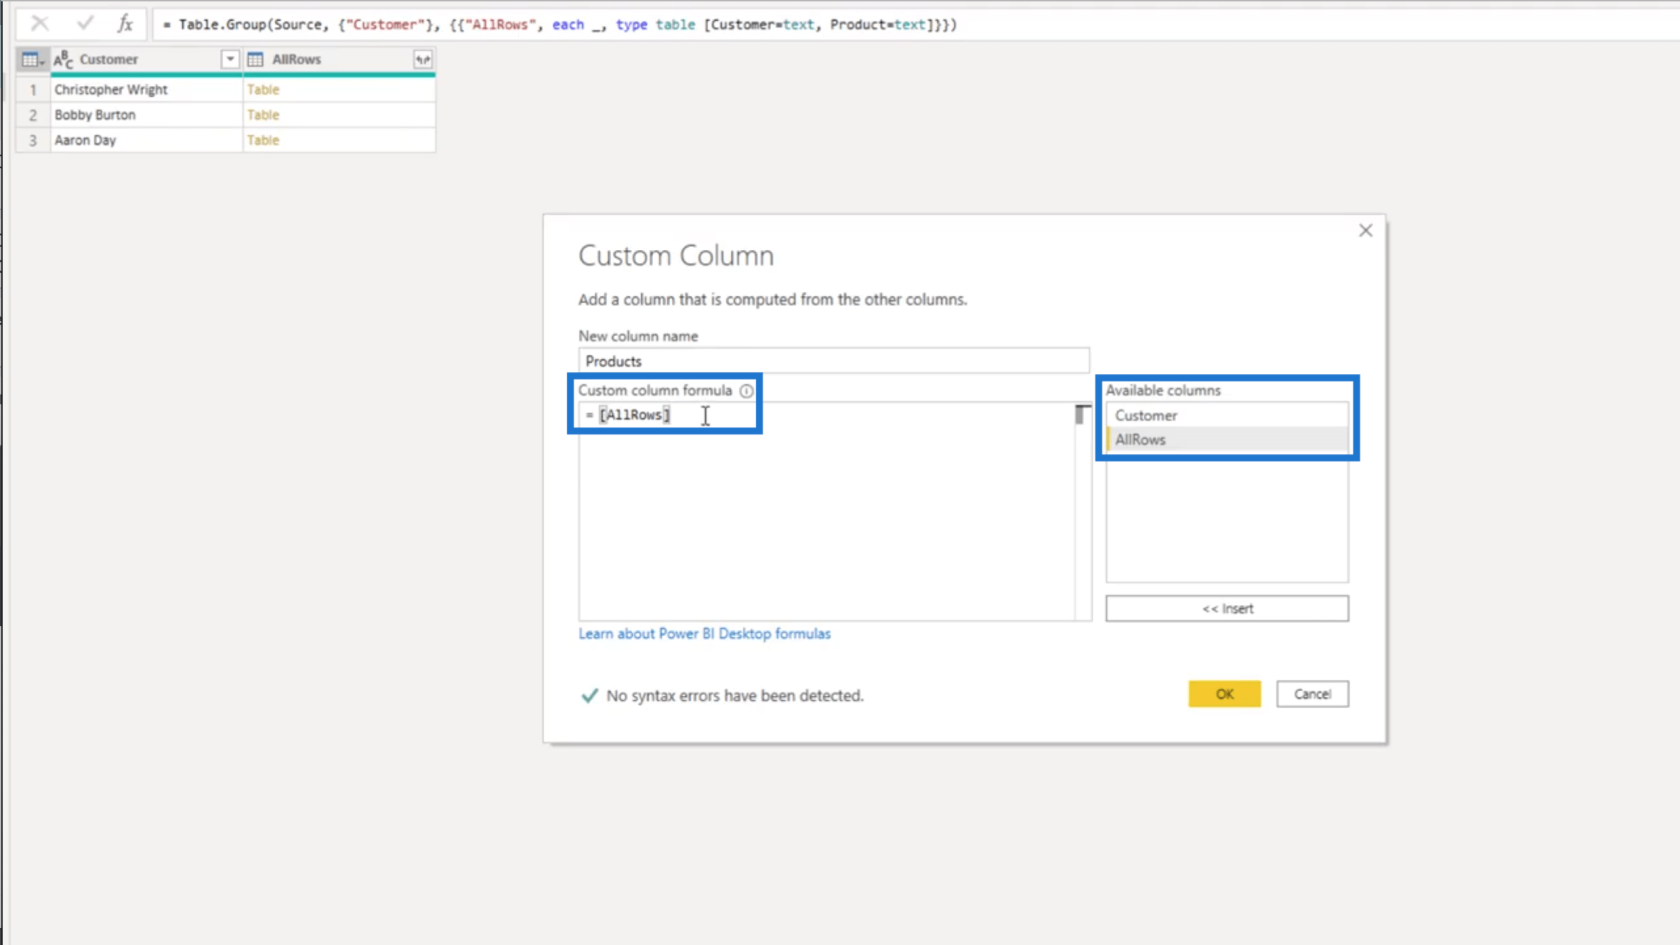Select the Customer column header
This screenshot has width=1680, height=945.
coord(146,60)
